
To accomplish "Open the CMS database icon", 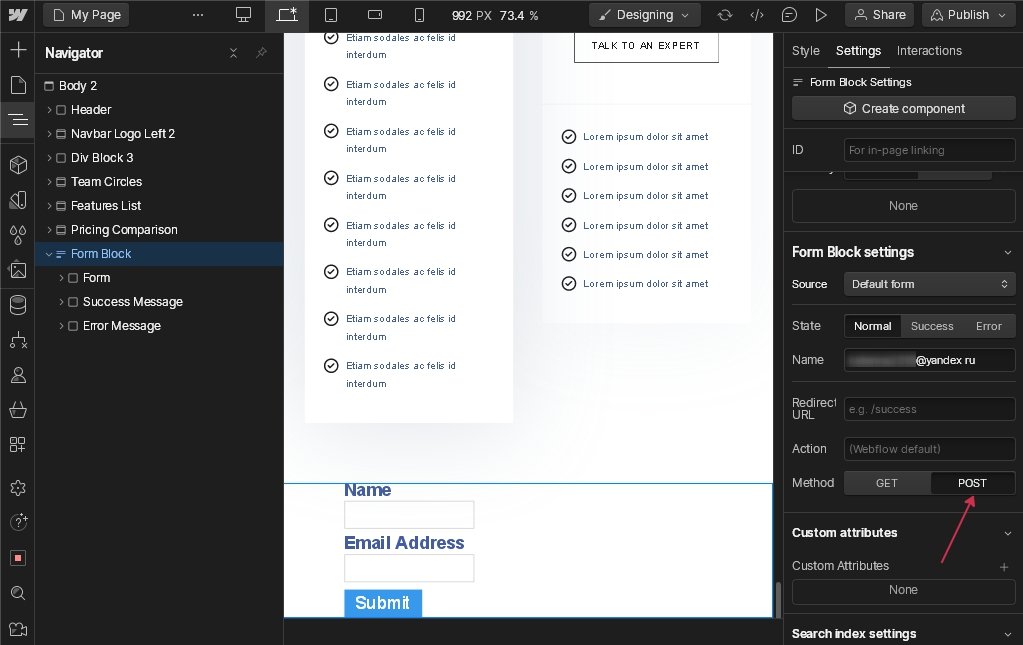I will pos(17,305).
